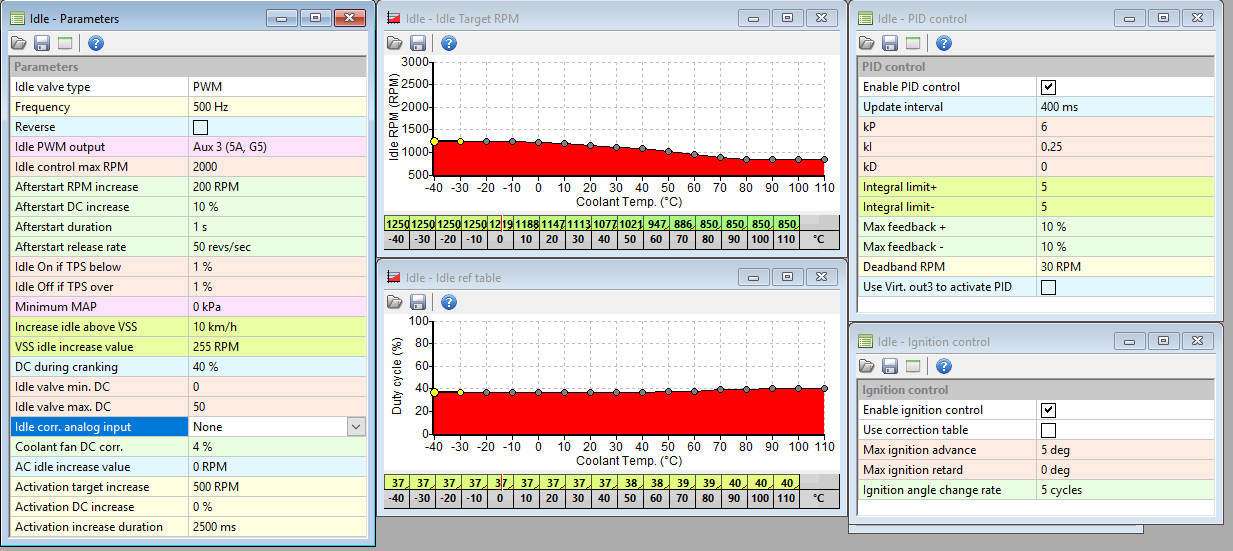Click green panel icon in PID control toolbar
The image size is (1233, 551).
(913, 43)
